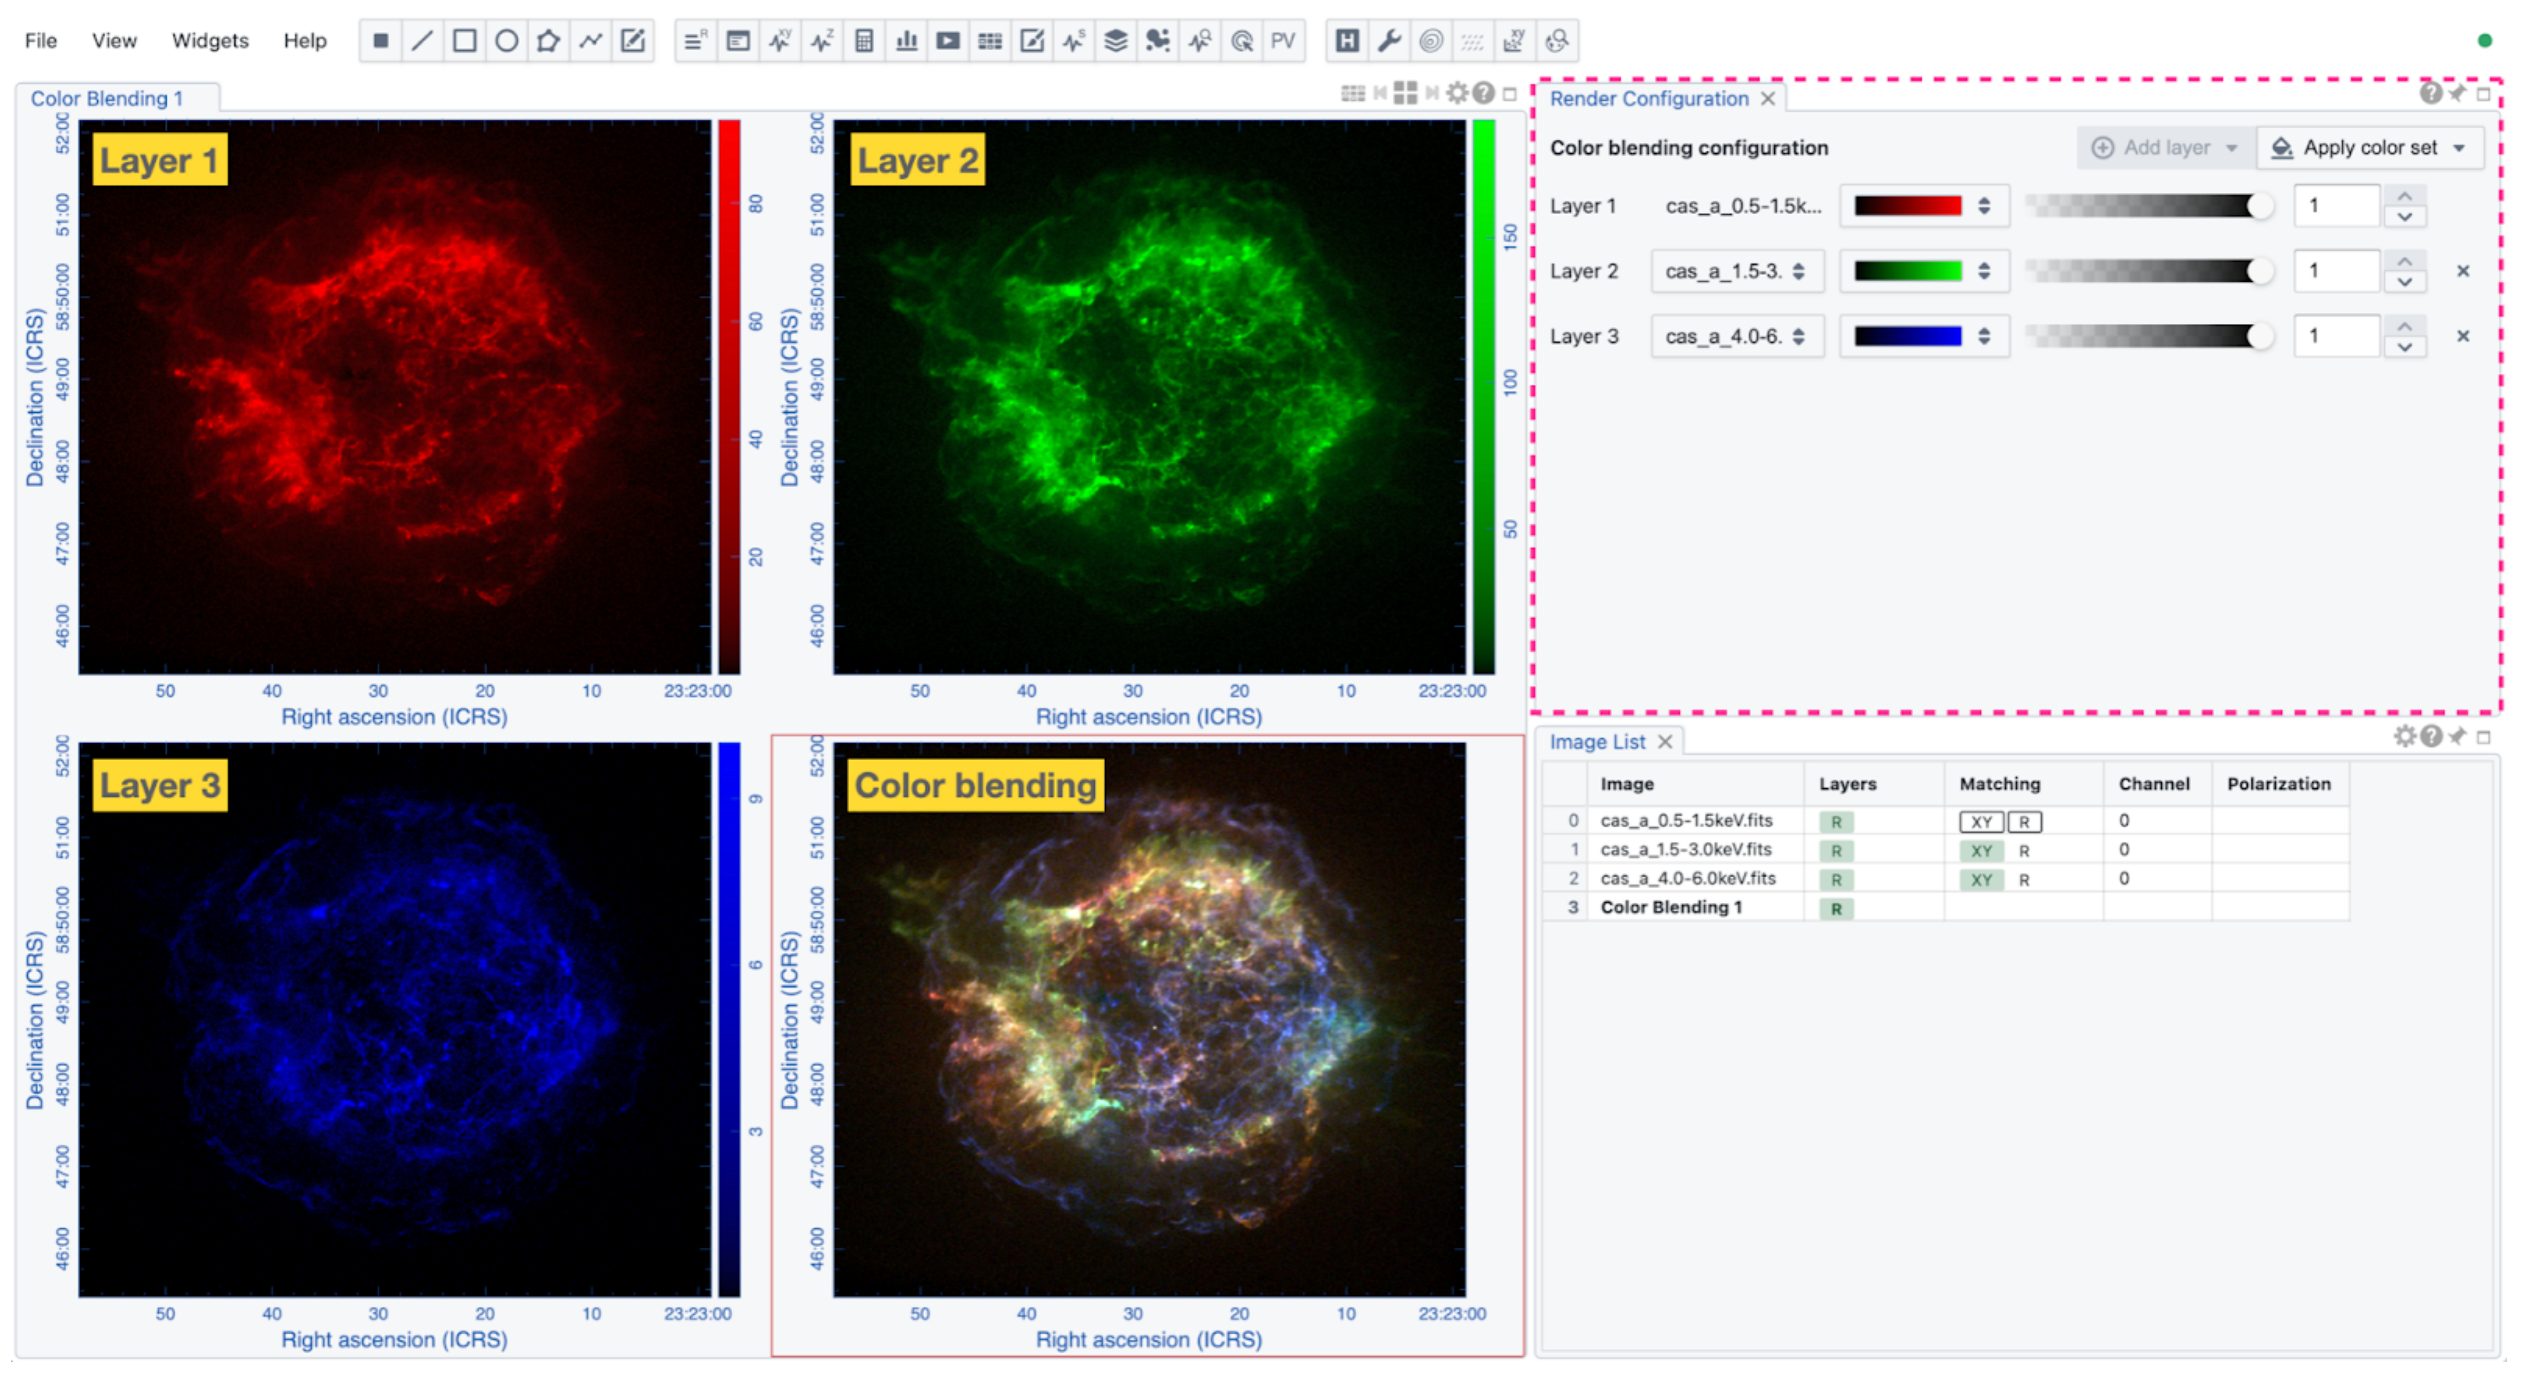Click the Add layer button
Screen dimensions: 2522x1378
coord(2164,148)
